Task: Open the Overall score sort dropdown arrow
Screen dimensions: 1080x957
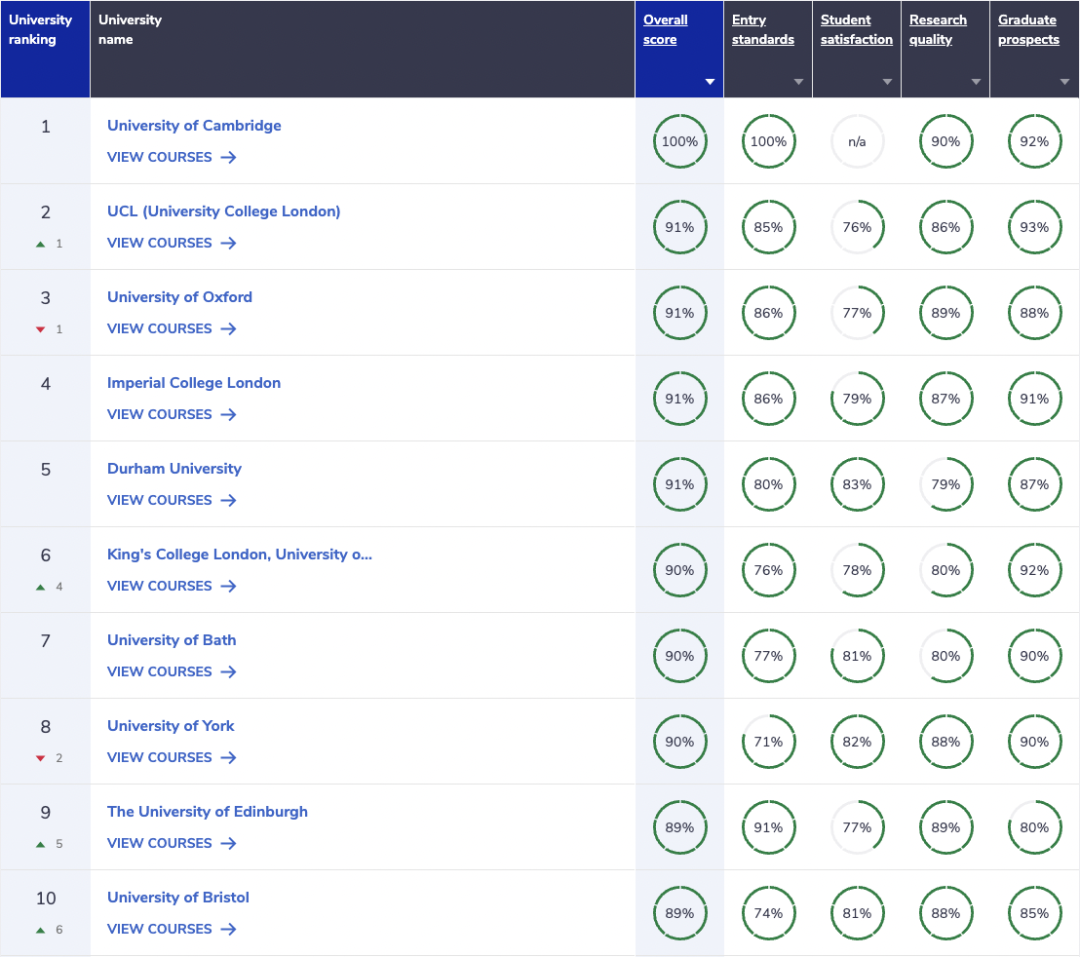Action: 710,82
